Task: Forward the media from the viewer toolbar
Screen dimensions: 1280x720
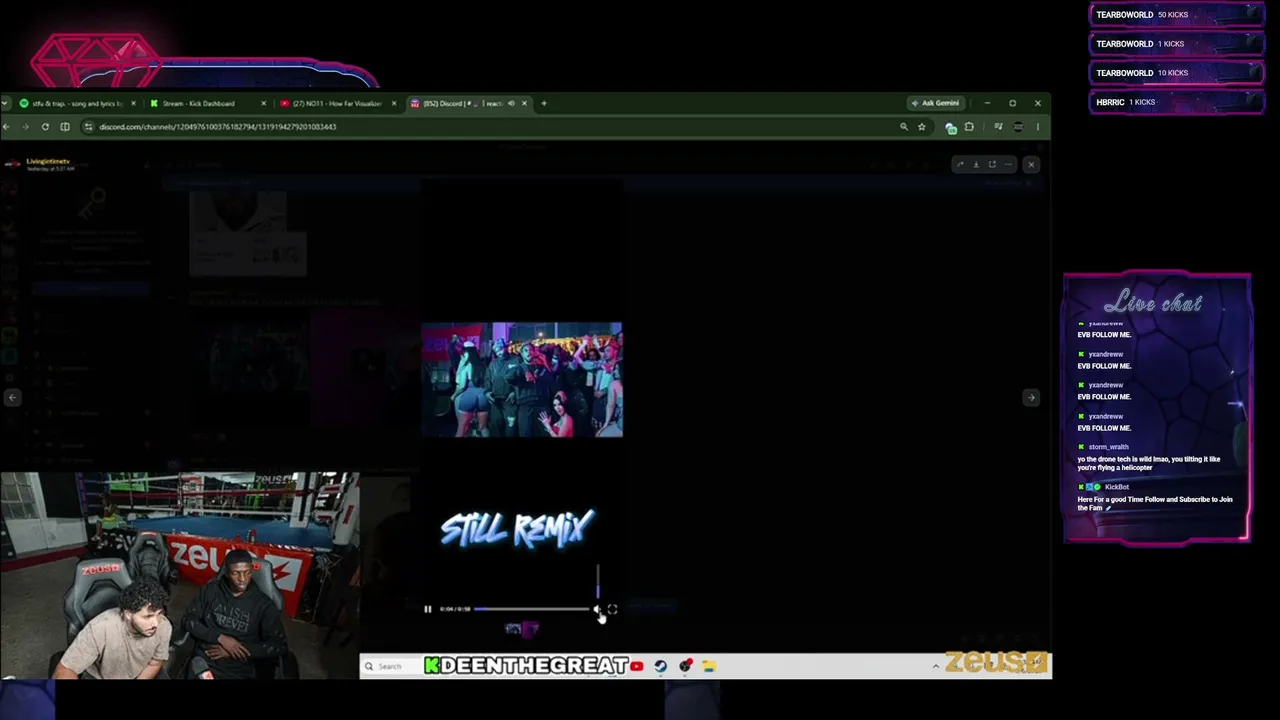Action: pyautogui.click(x=960, y=165)
